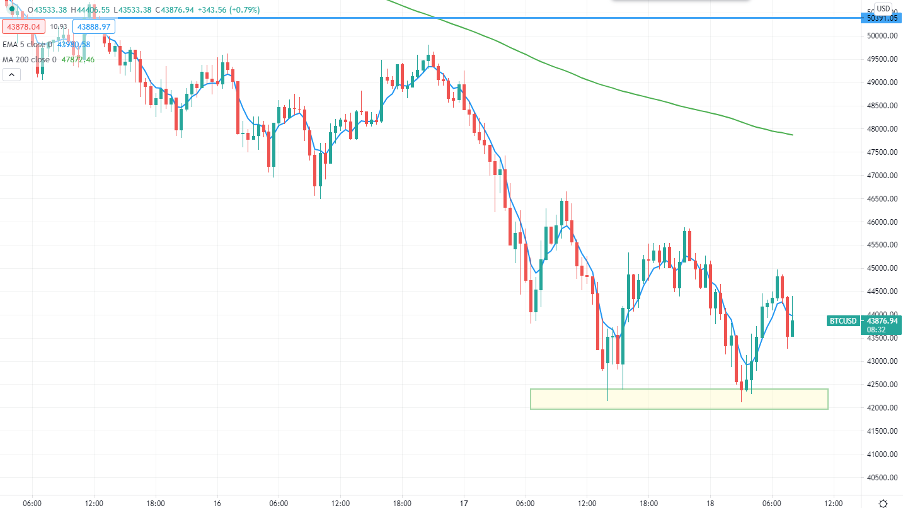Open the chart settings gear icon
Screen dimensions: 904x508
point(883,503)
